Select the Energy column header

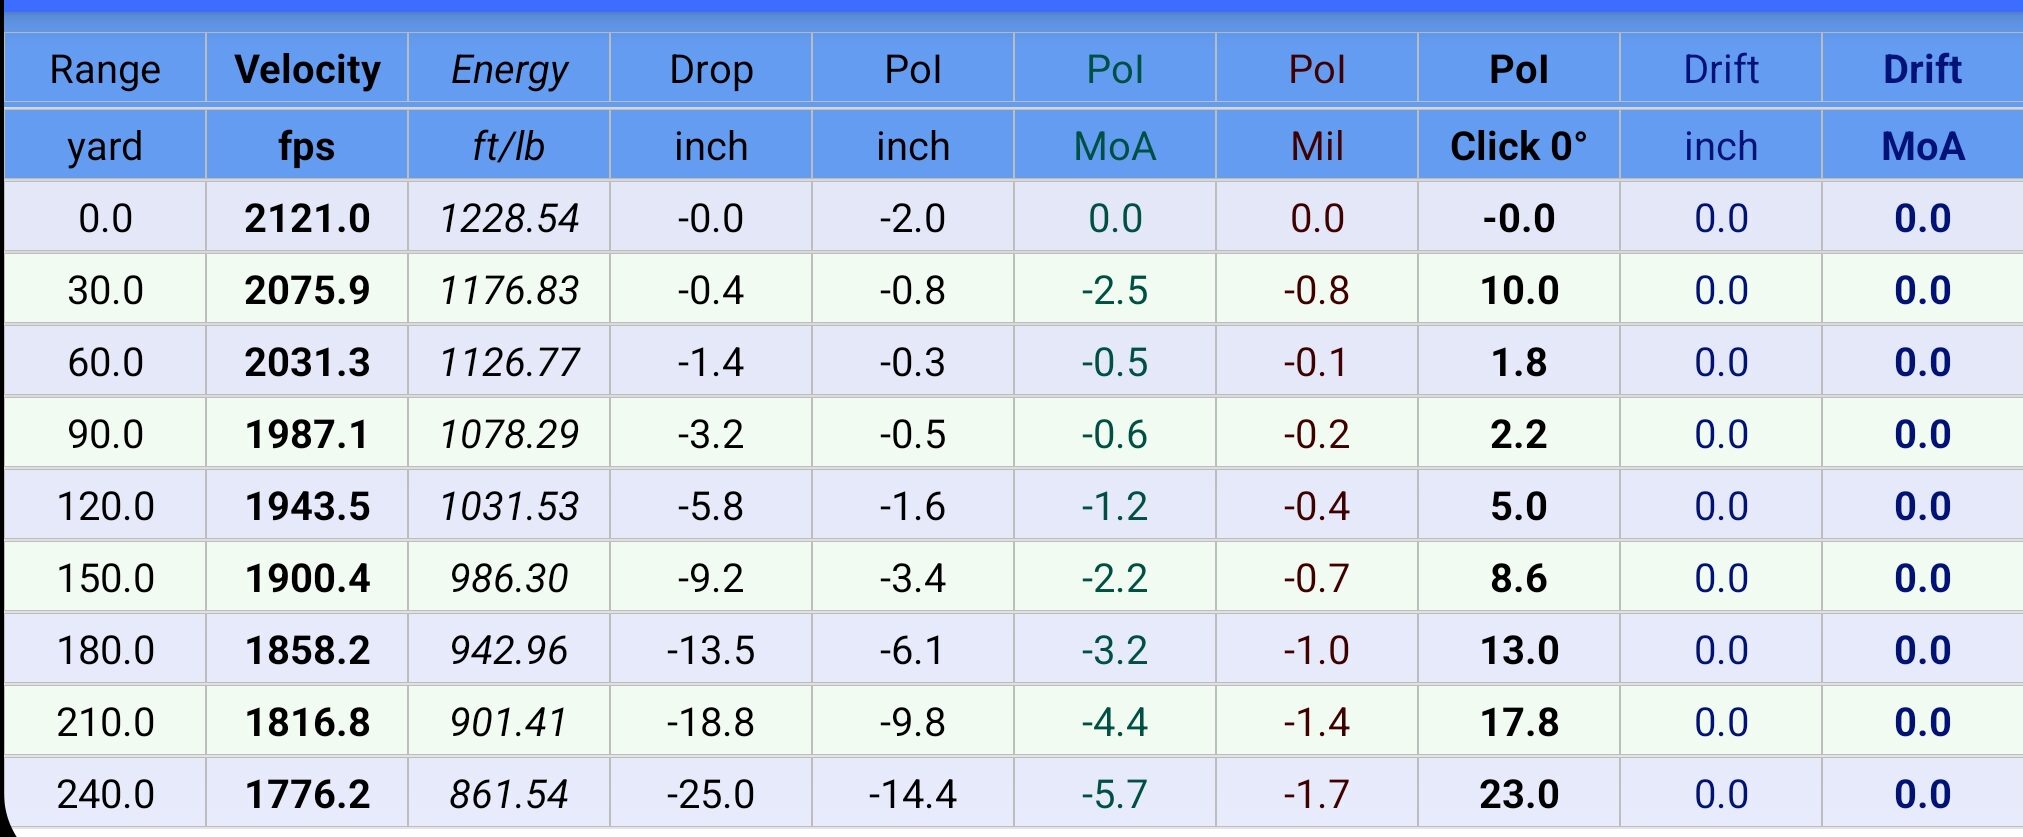tap(509, 69)
